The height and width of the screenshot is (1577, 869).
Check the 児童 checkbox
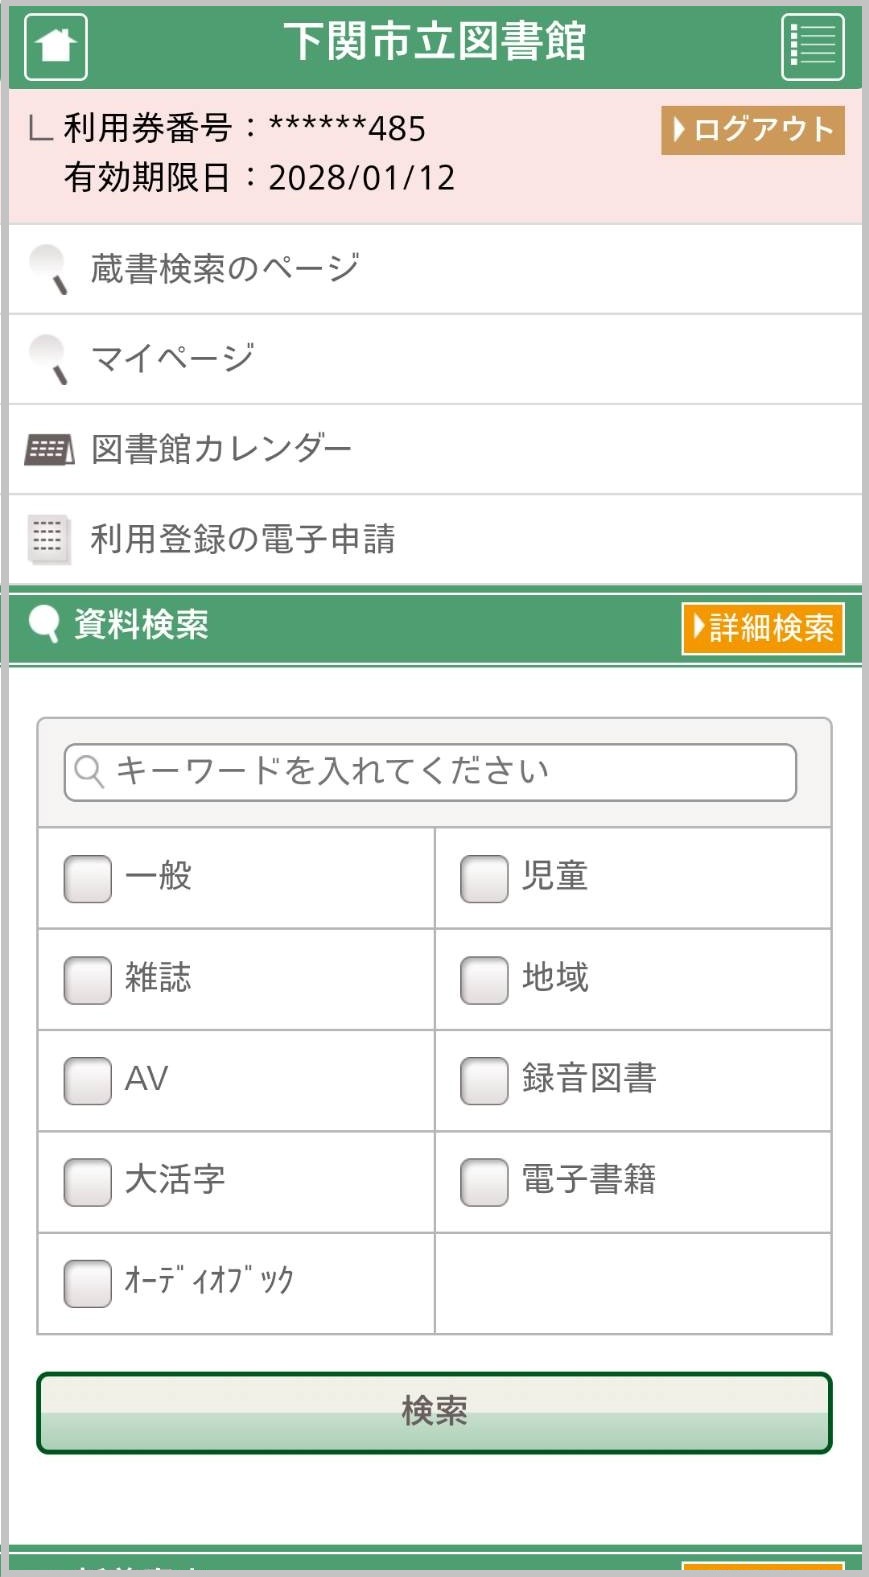coord(483,878)
